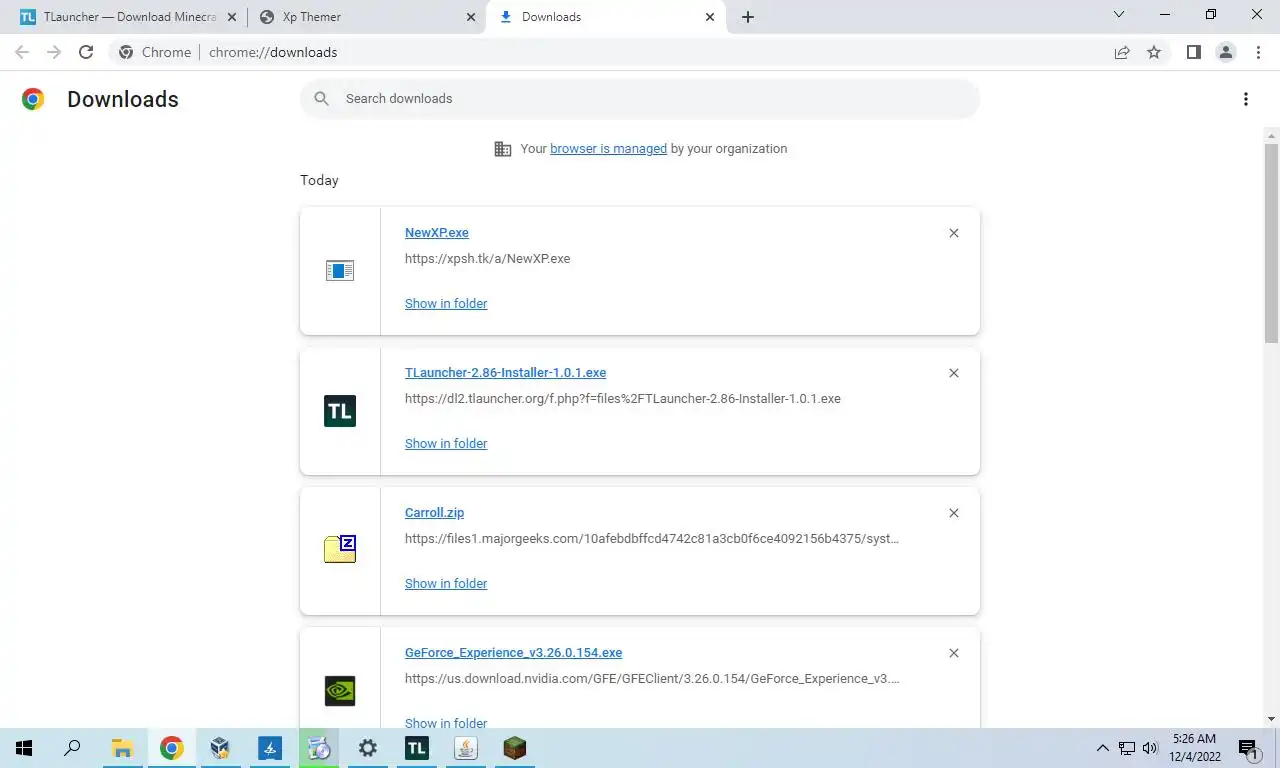Share this page icon

[1122, 52]
